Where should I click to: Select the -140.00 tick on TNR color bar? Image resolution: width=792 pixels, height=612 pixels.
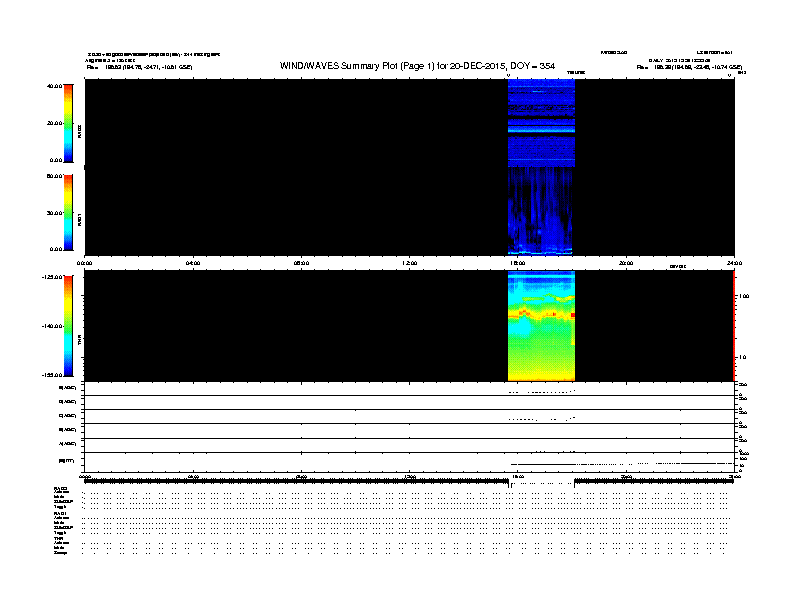click(52, 326)
